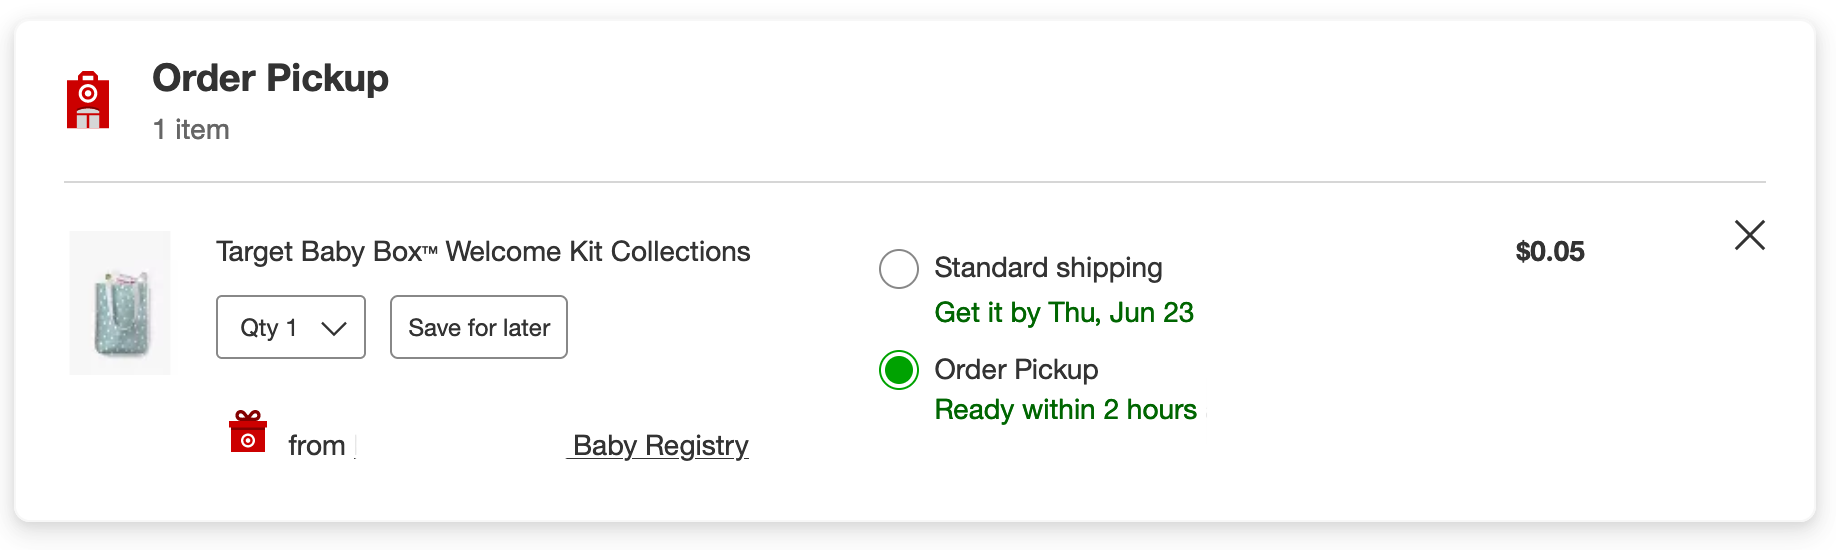Click the Get it by Thu, Jun 23 text

click(x=1064, y=313)
